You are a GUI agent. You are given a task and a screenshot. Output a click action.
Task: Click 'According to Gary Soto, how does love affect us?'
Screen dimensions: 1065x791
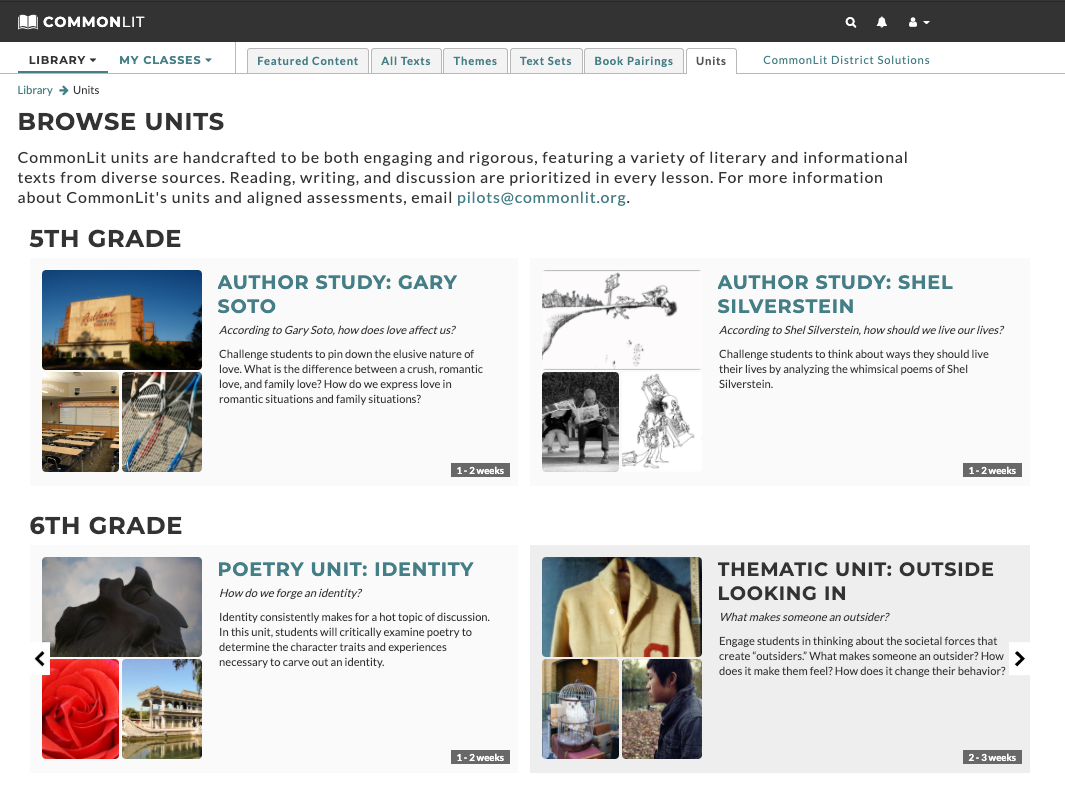pyautogui.click(x=337, y=330)
